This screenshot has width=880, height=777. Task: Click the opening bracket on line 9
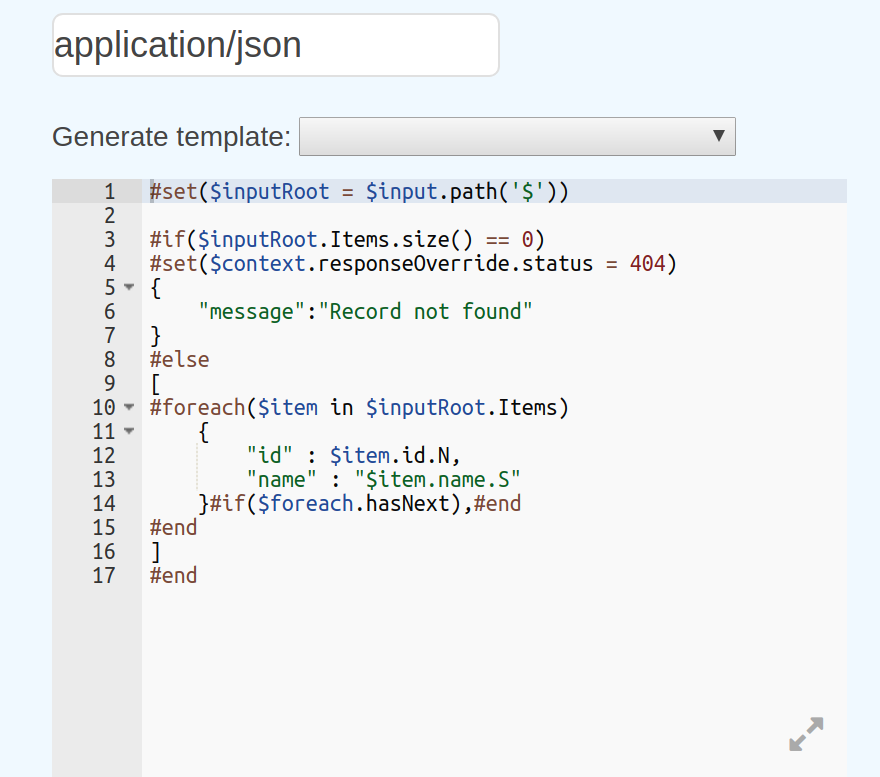155,383
